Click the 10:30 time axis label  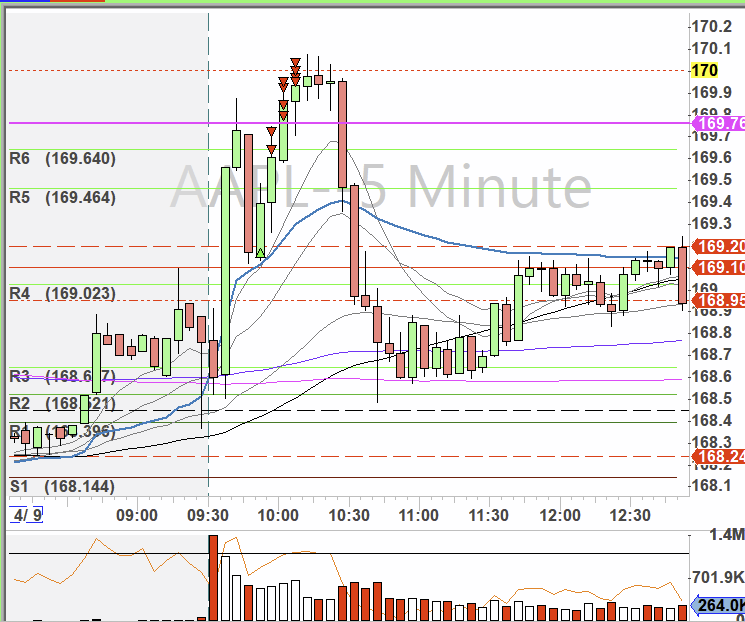coord(349,516)
